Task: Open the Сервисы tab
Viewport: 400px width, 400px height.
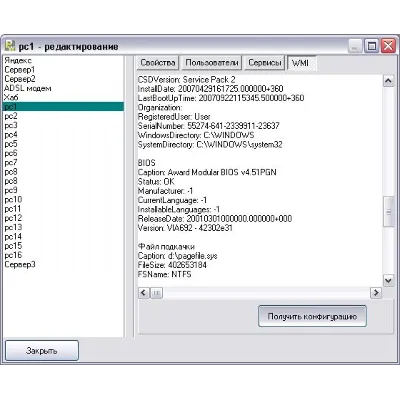Action: pyautogui.click(x=265, y=63)
